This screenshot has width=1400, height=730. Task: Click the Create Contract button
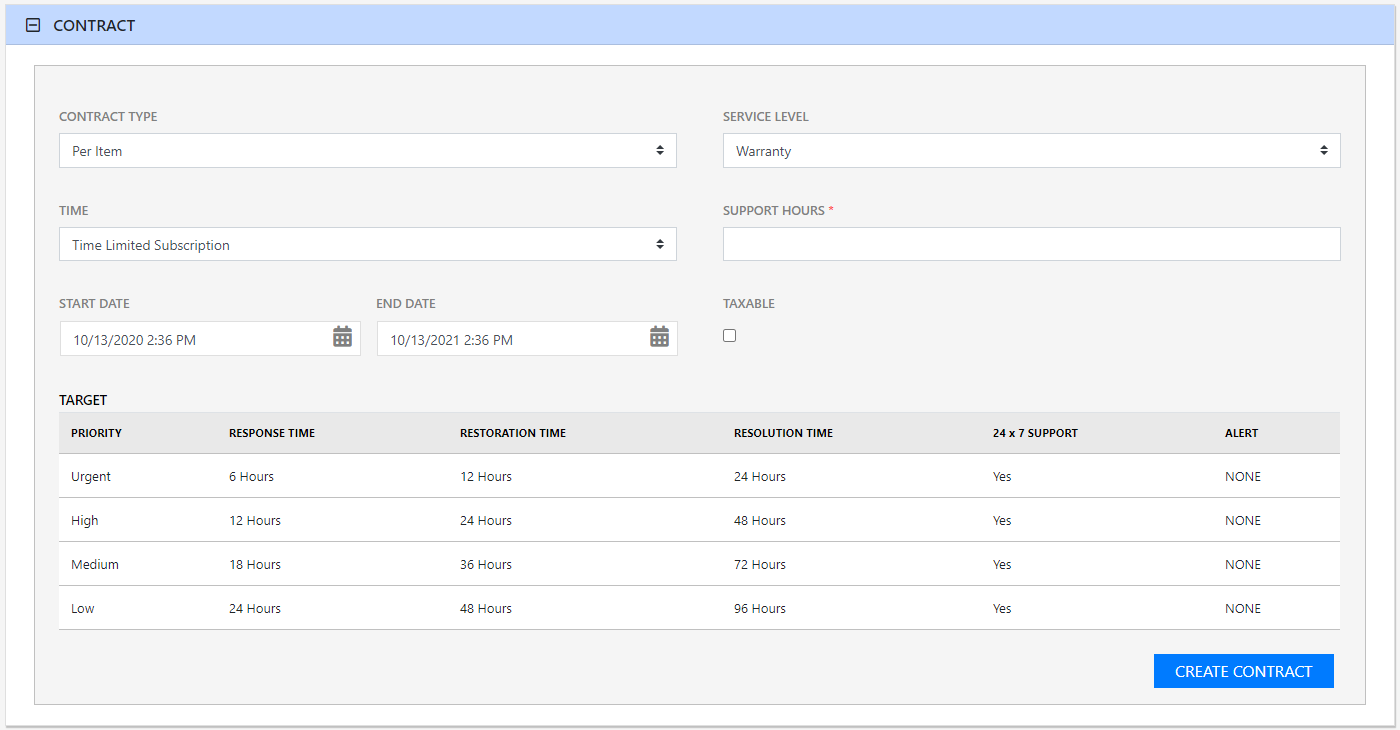click(x=1243, y=671)
